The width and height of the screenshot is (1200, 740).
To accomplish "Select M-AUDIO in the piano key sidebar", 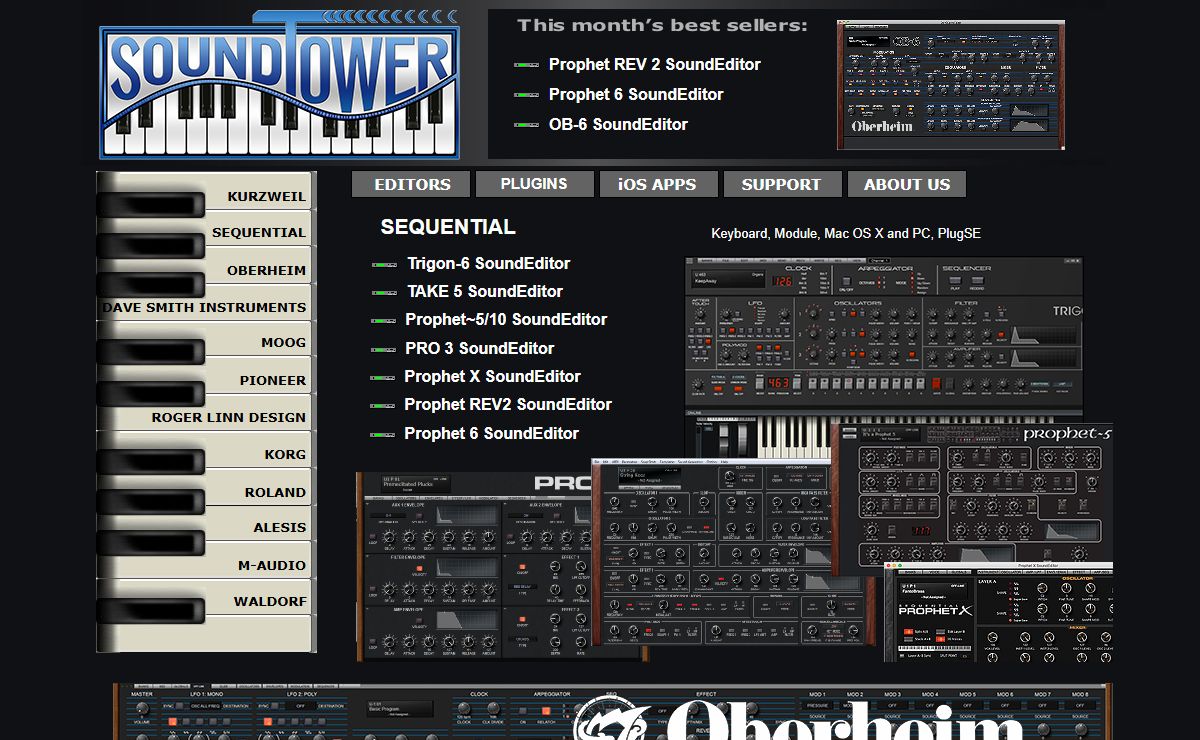I will 271,565.
